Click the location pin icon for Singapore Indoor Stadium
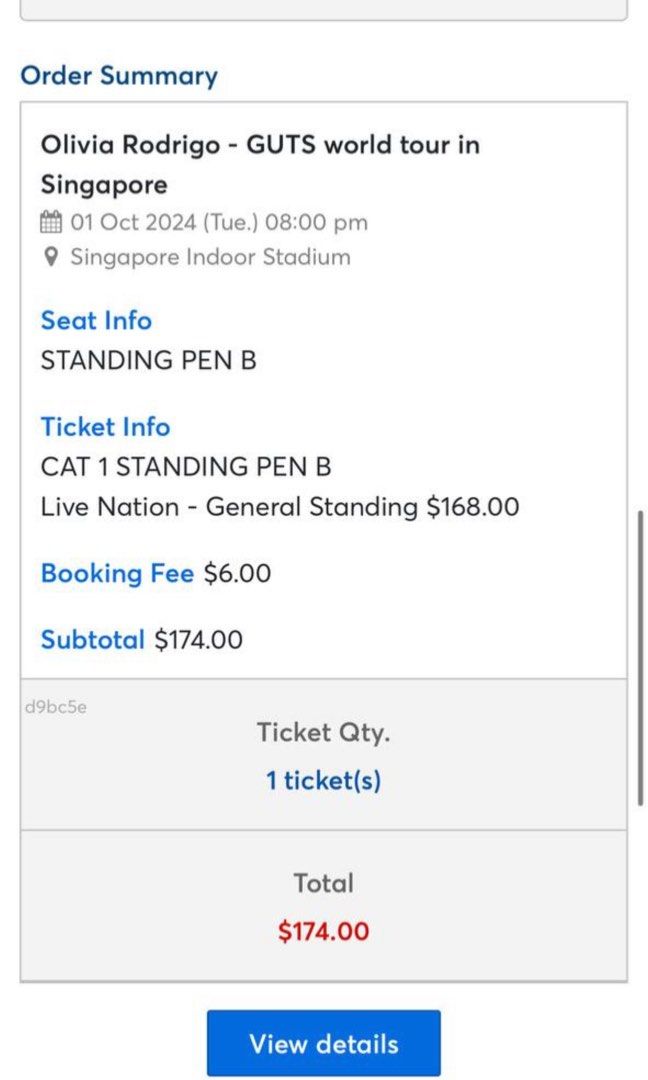 pyautogui.click(x=49, y=258)
